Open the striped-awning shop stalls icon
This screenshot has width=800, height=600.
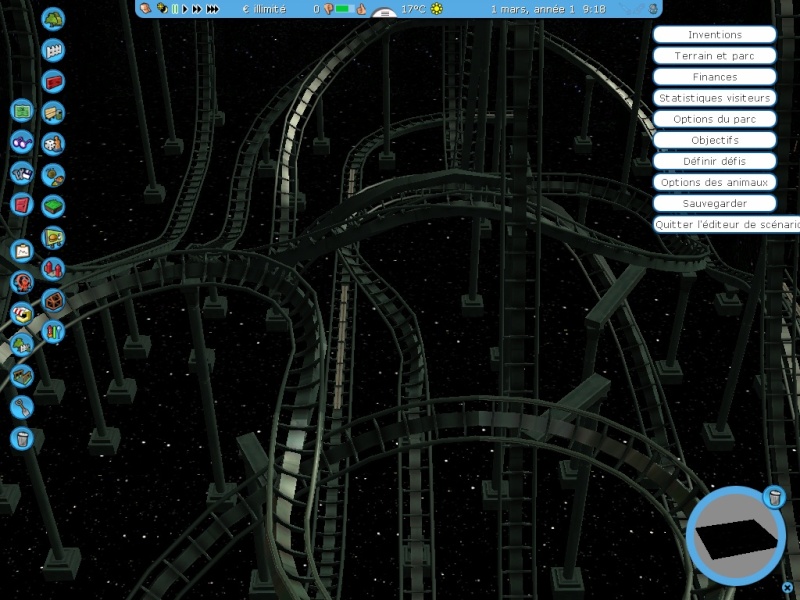pyautogui.click(x=21, y=313)
